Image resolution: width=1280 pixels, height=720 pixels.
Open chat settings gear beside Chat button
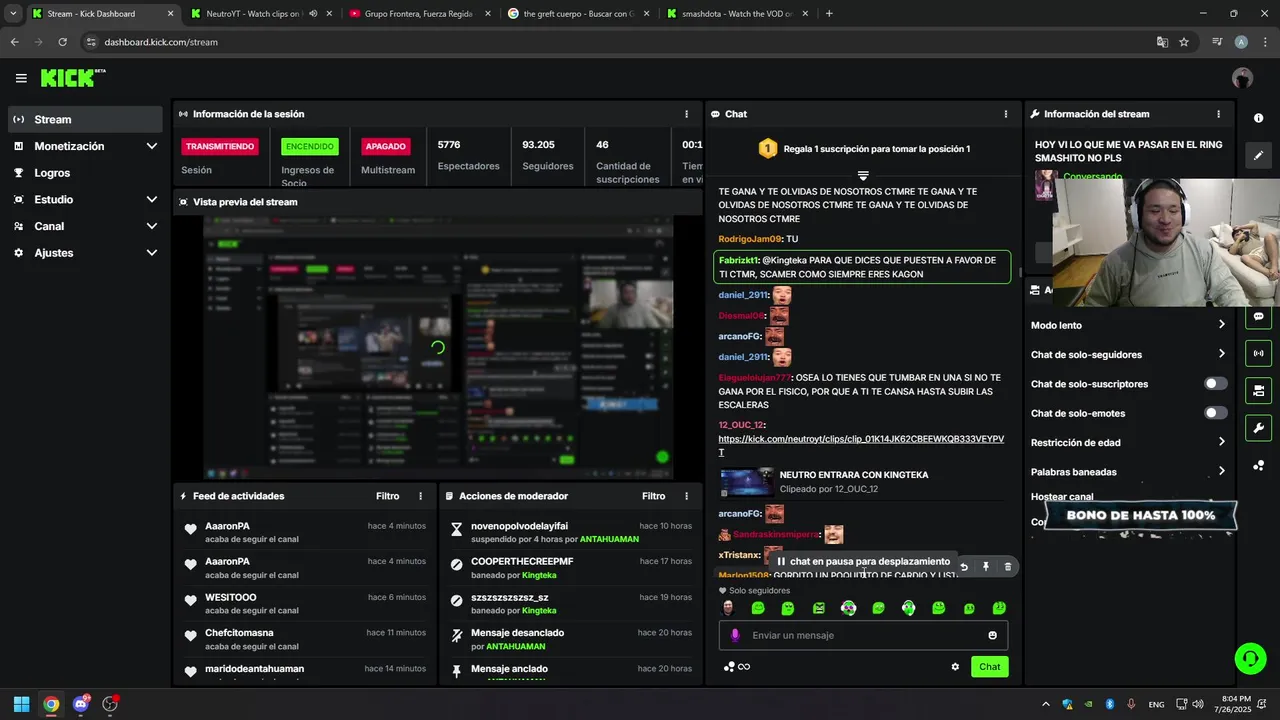point(955,667)
